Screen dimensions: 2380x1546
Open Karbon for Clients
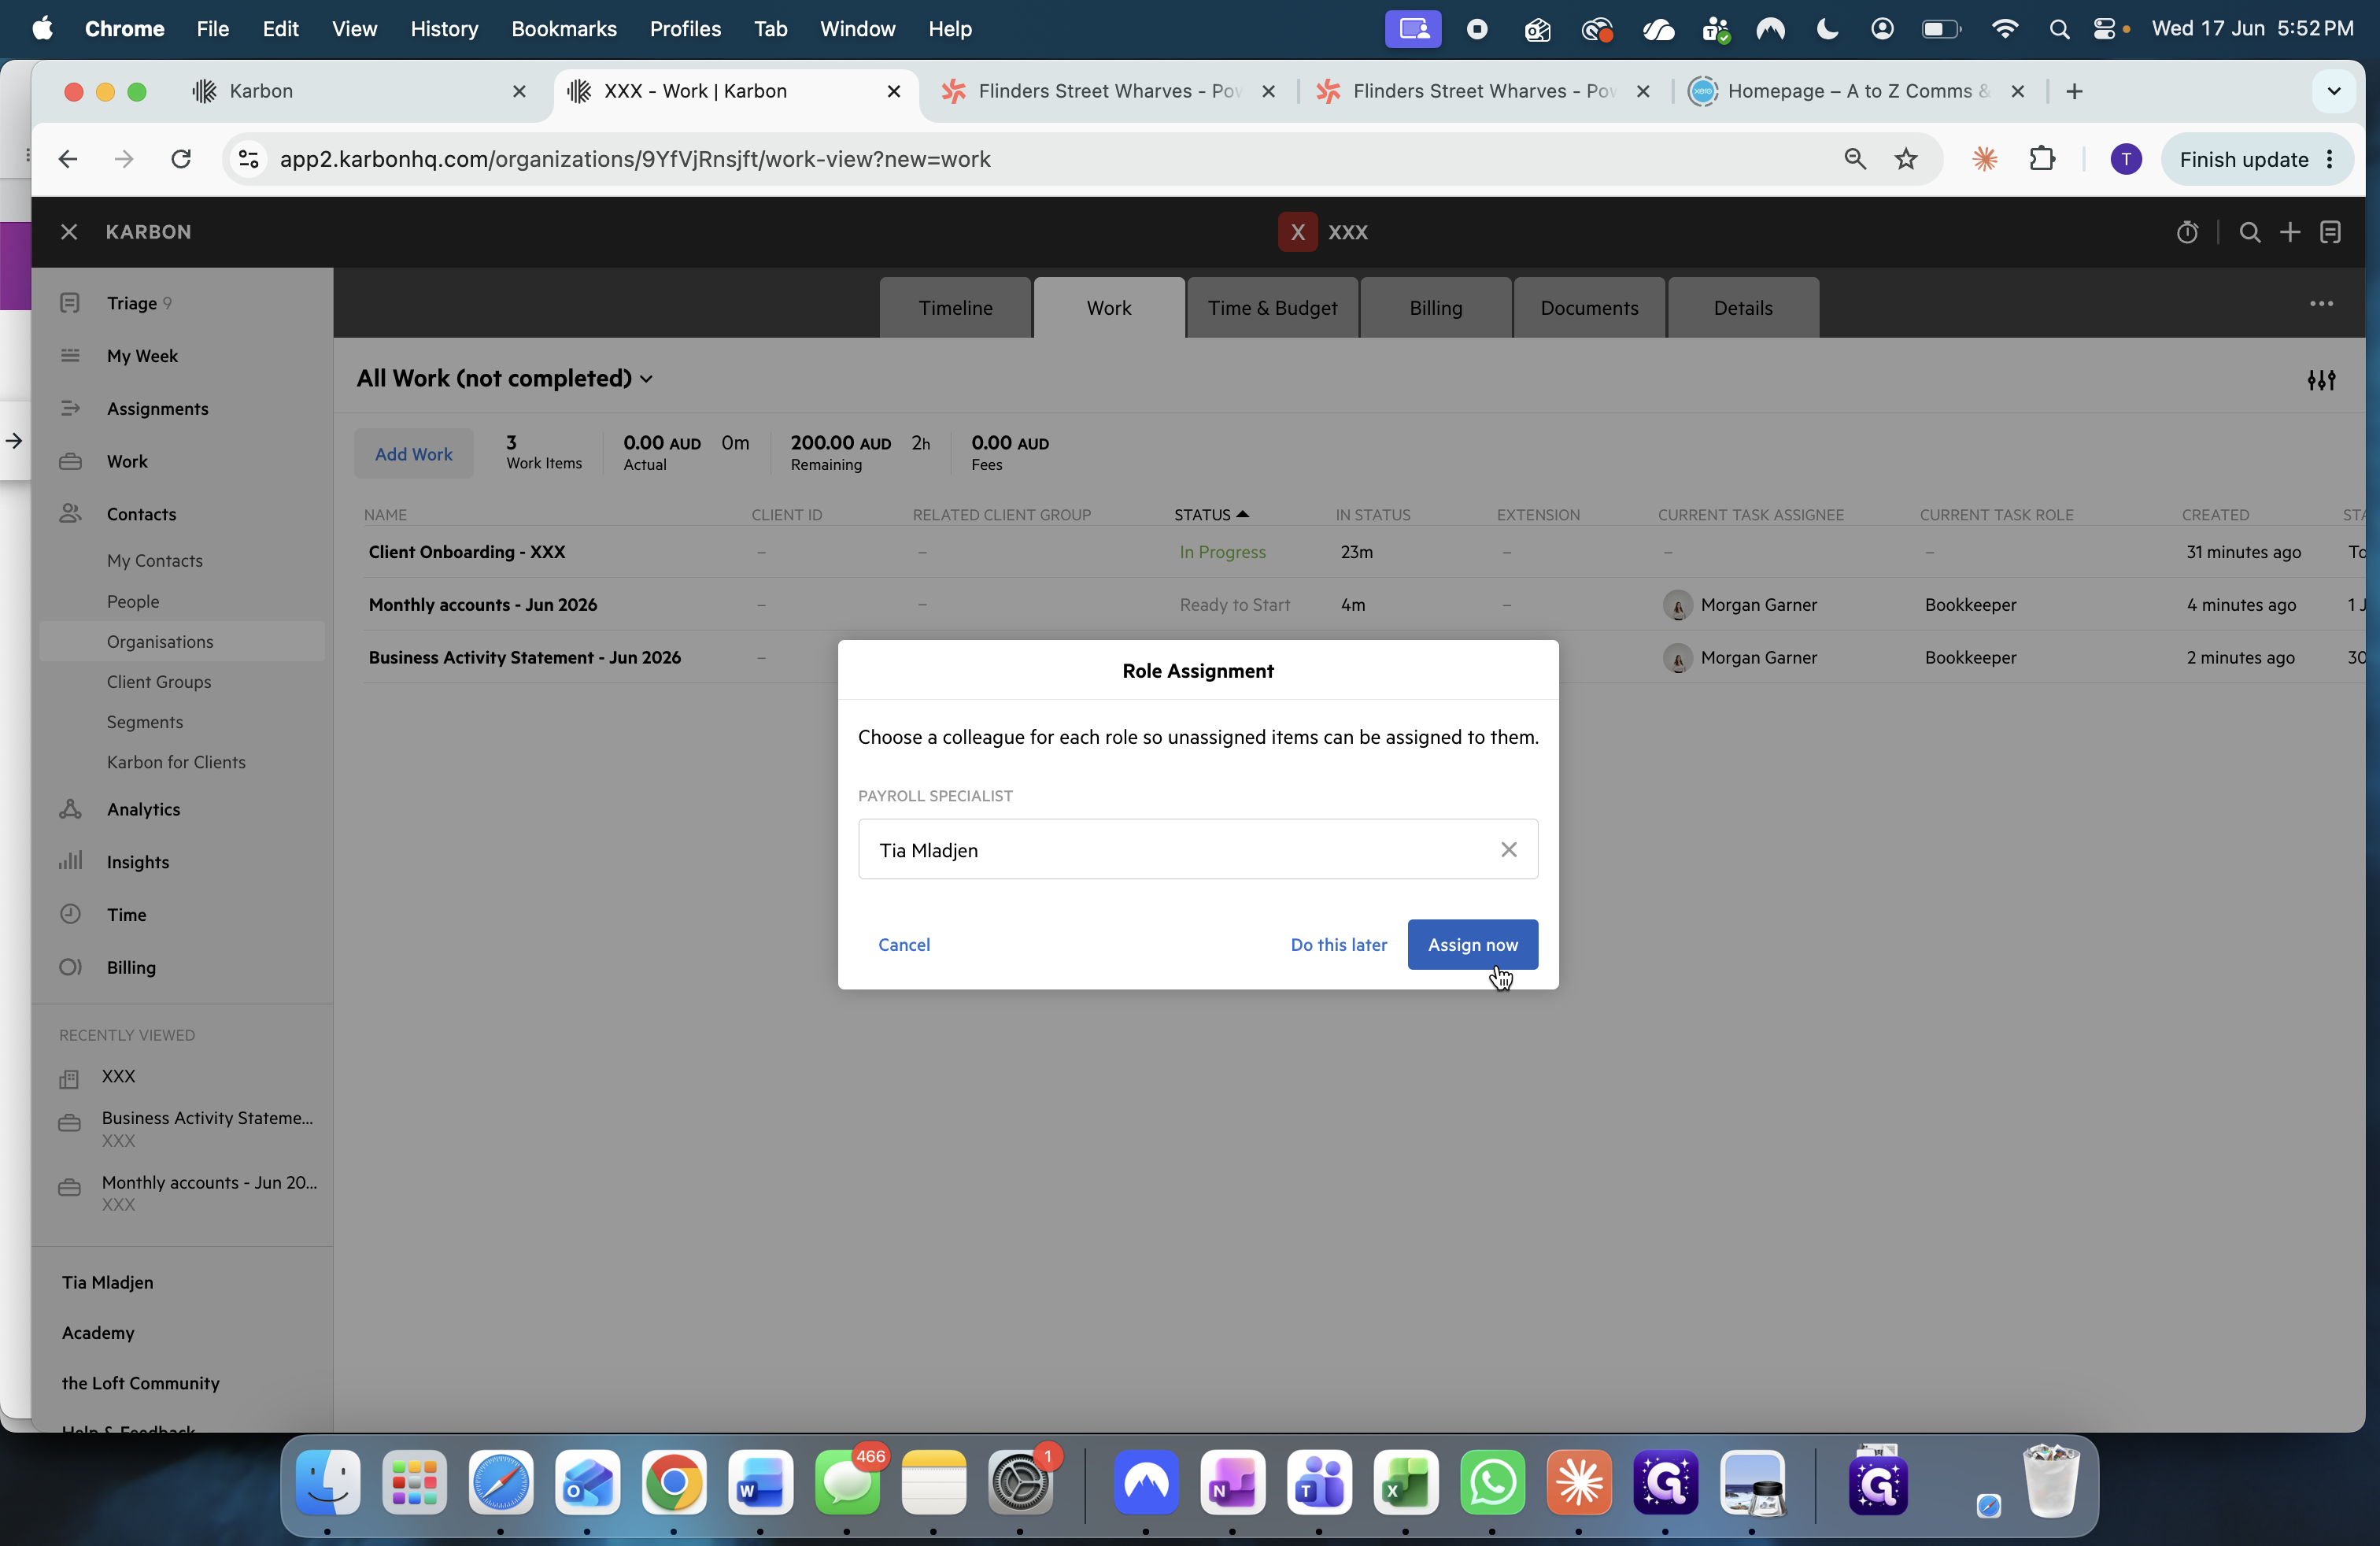tap(176, 761)
